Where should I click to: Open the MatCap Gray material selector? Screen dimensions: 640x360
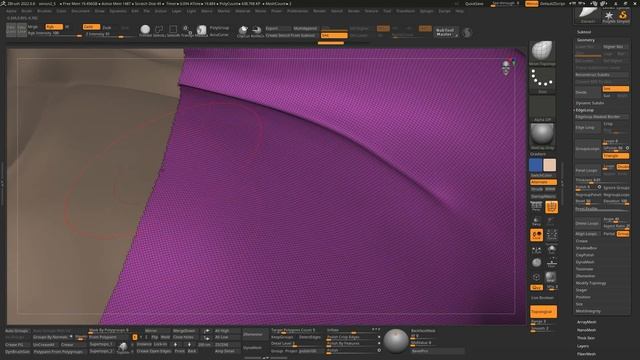pyautogui.click(x=542, y=136)
